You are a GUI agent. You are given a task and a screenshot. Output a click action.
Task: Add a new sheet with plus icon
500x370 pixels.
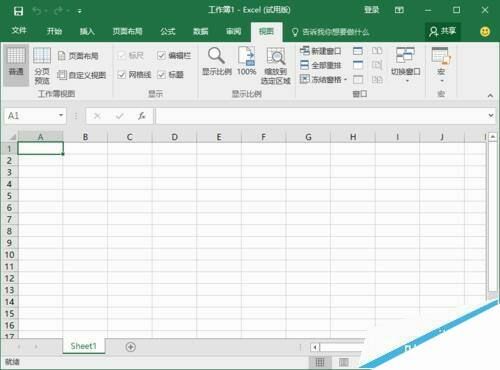pos(131,347)
